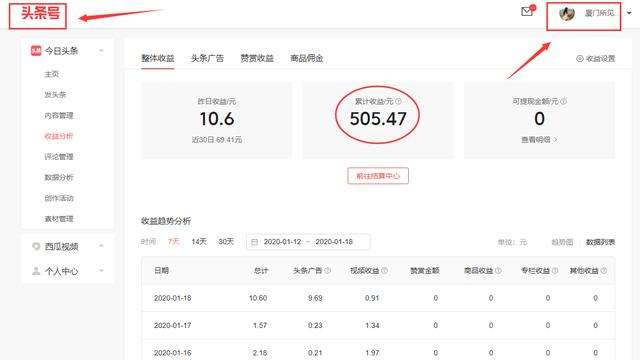
Task: Click end date 2020-01-18 field
Action: 334,242
